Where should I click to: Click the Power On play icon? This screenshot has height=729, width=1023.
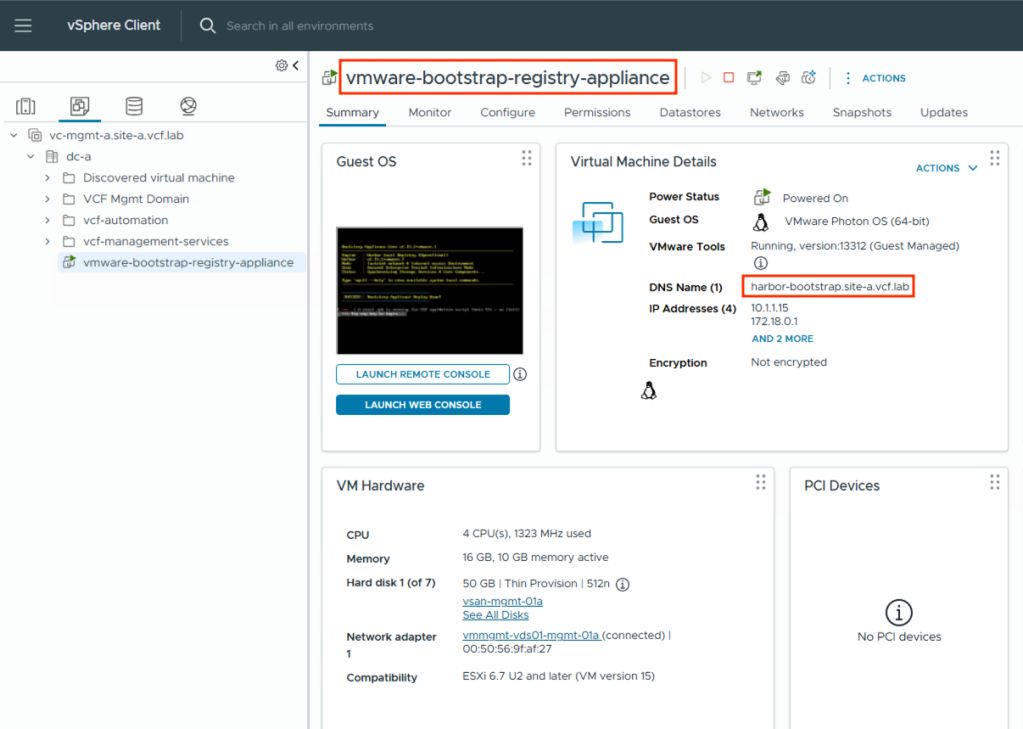click(705, 78)
